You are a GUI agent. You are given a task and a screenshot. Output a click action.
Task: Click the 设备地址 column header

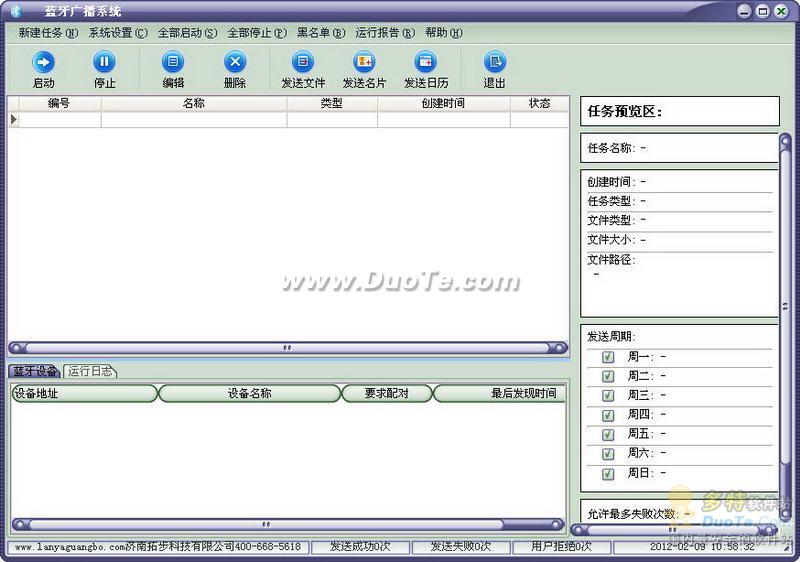point(85,393)
